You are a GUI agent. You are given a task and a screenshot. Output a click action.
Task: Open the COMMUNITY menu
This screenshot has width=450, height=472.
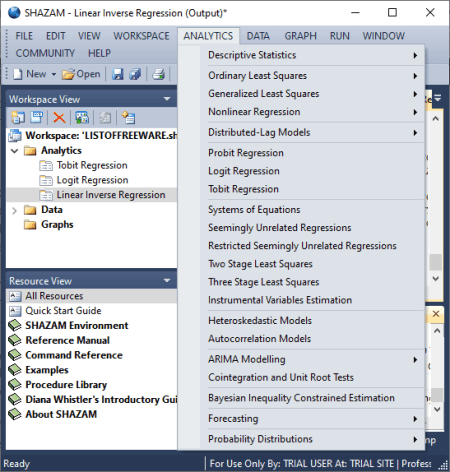[45, 53]
